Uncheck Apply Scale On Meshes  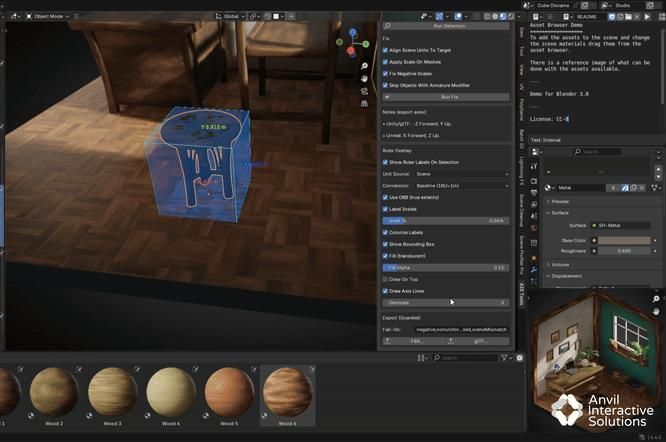point(385,62)
